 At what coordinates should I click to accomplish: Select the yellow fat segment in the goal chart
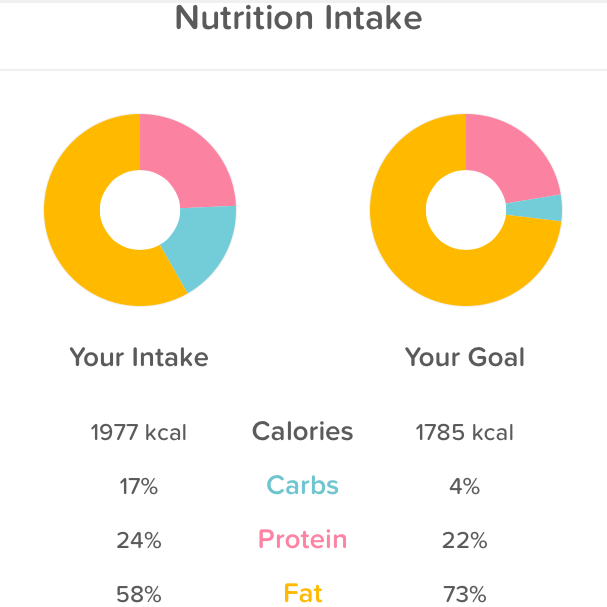[420, 260]
